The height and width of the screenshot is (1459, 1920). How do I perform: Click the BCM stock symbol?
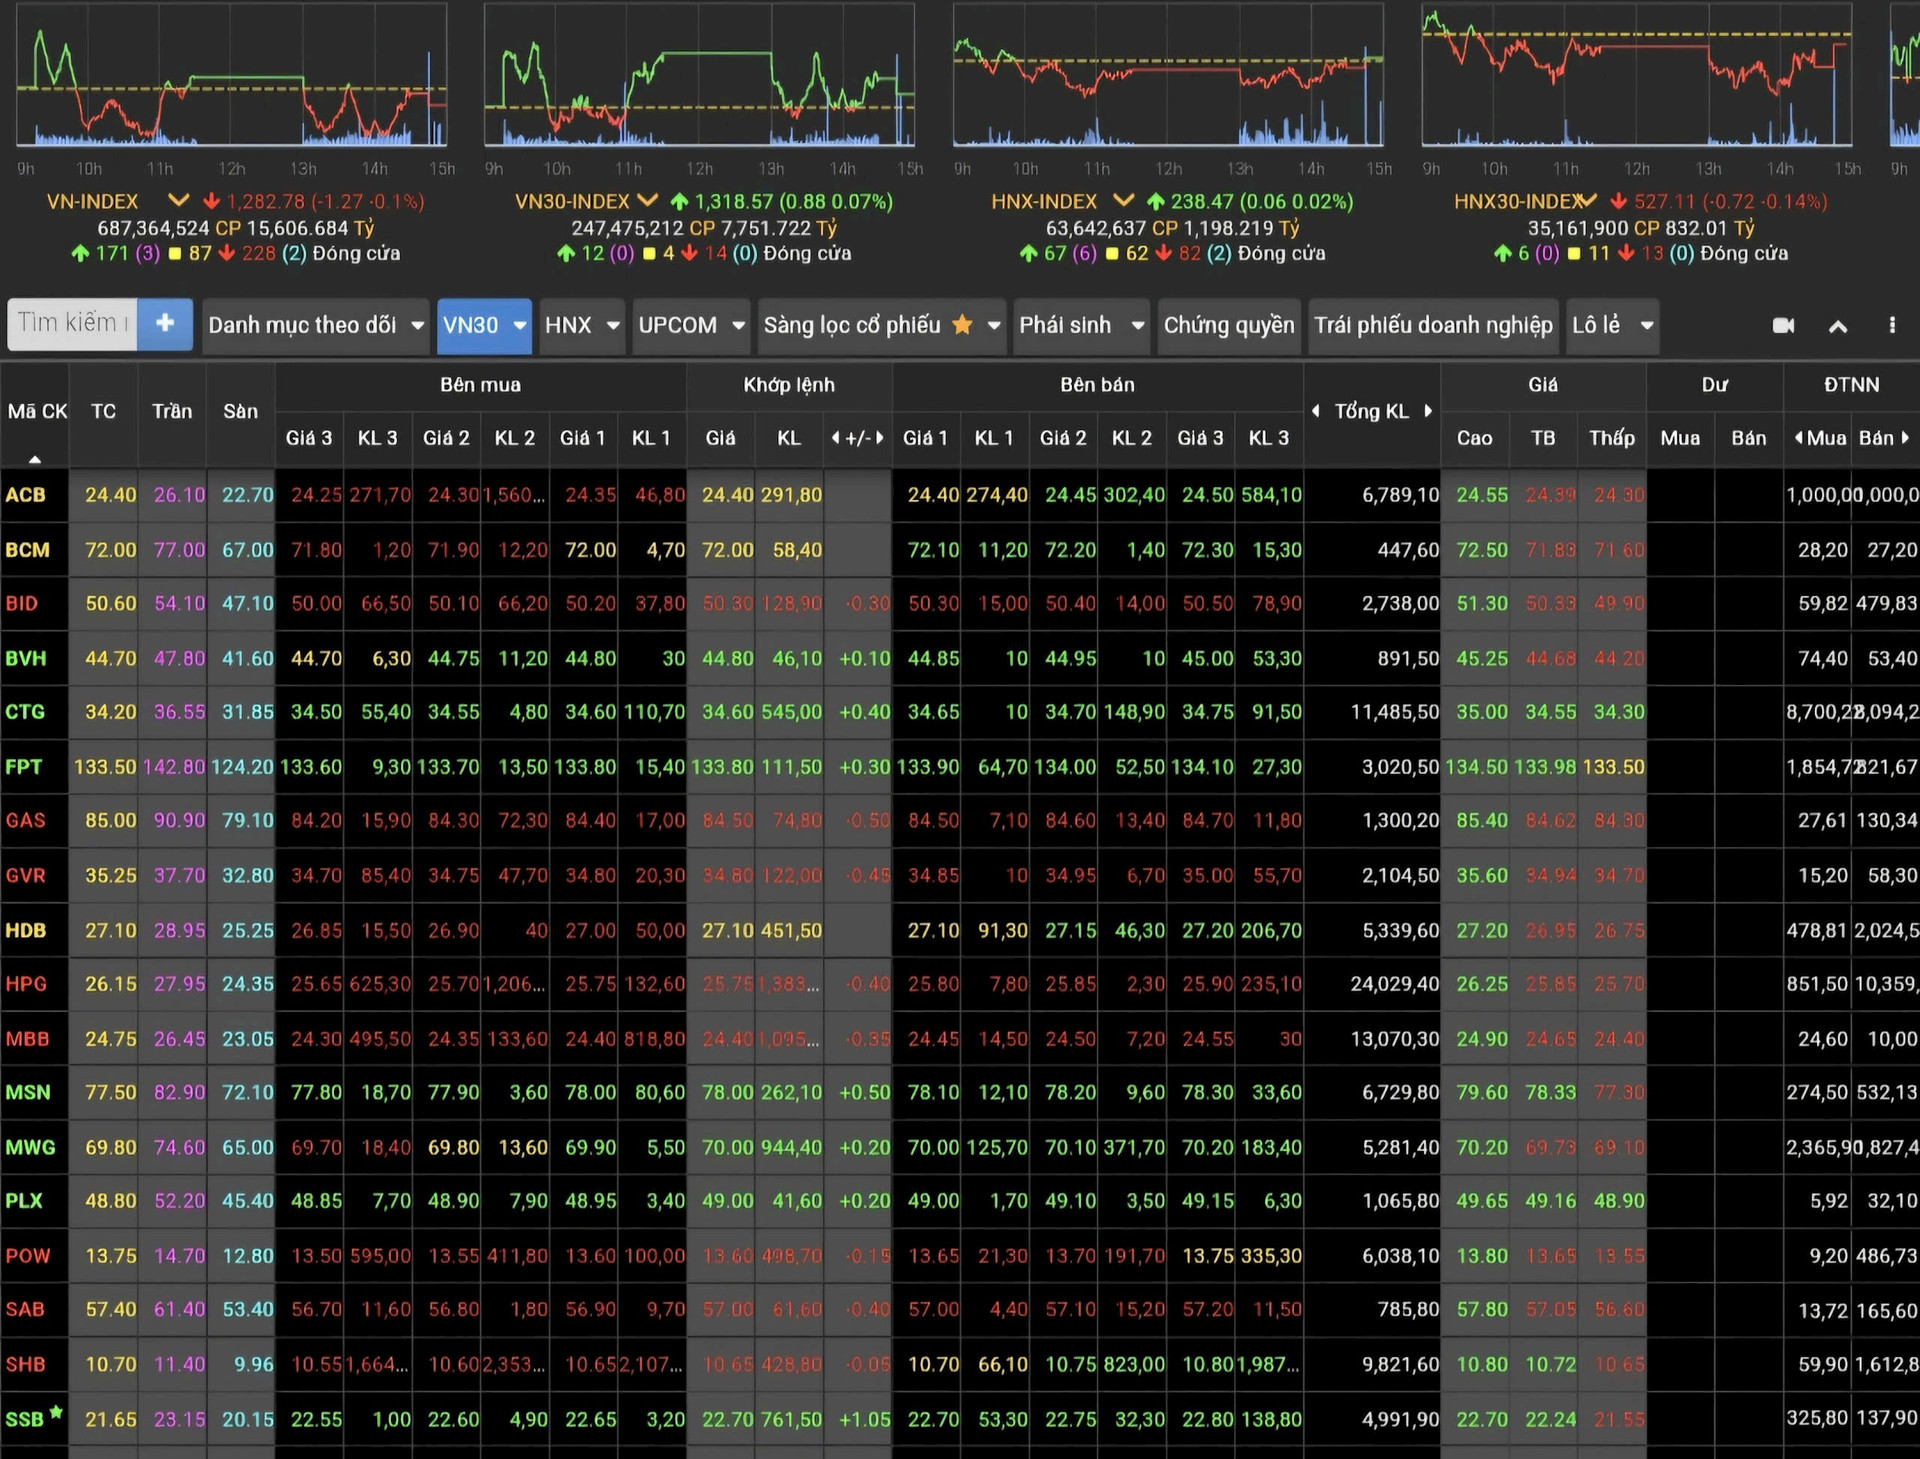[x=27, y=550]
